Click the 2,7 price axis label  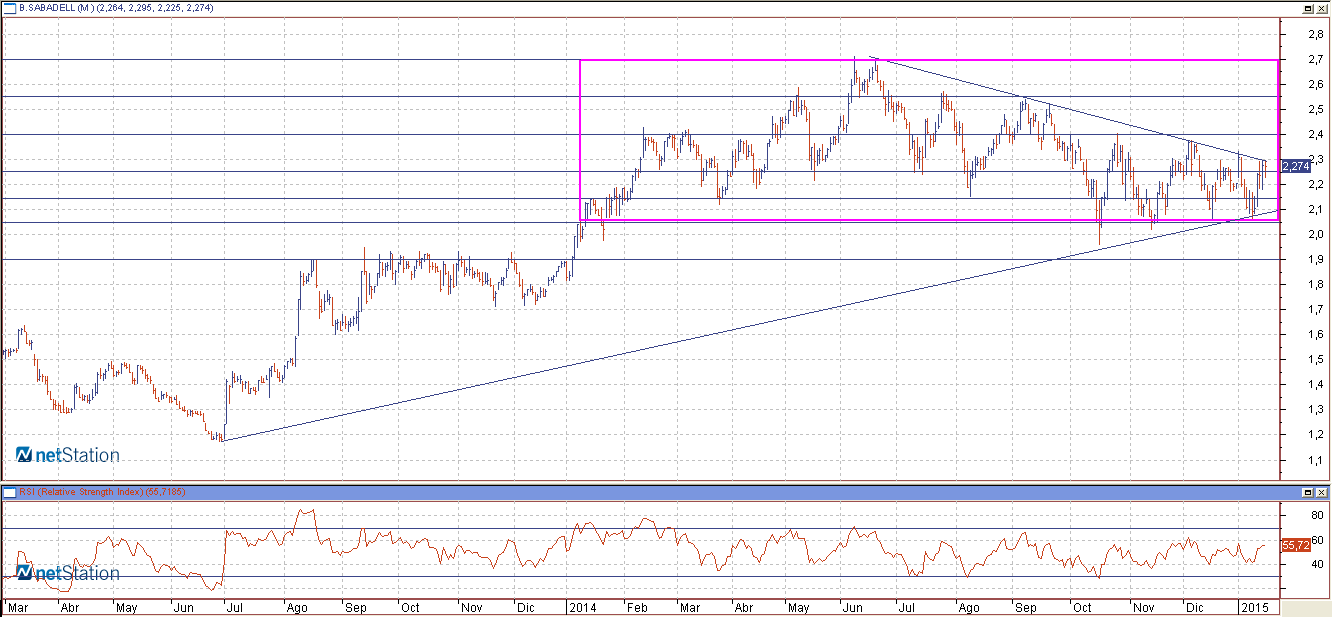(1317, 59)
